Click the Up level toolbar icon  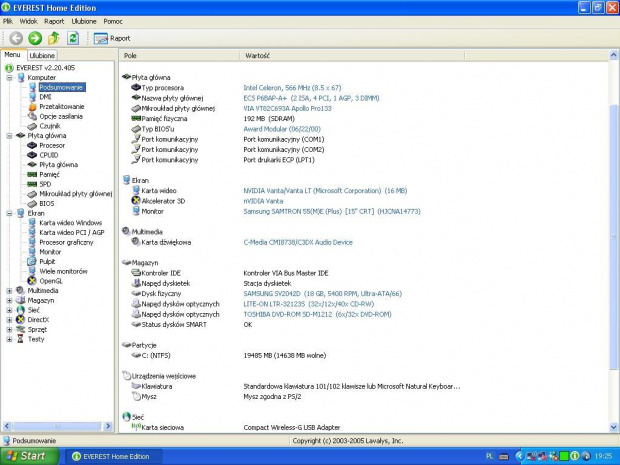54,38
